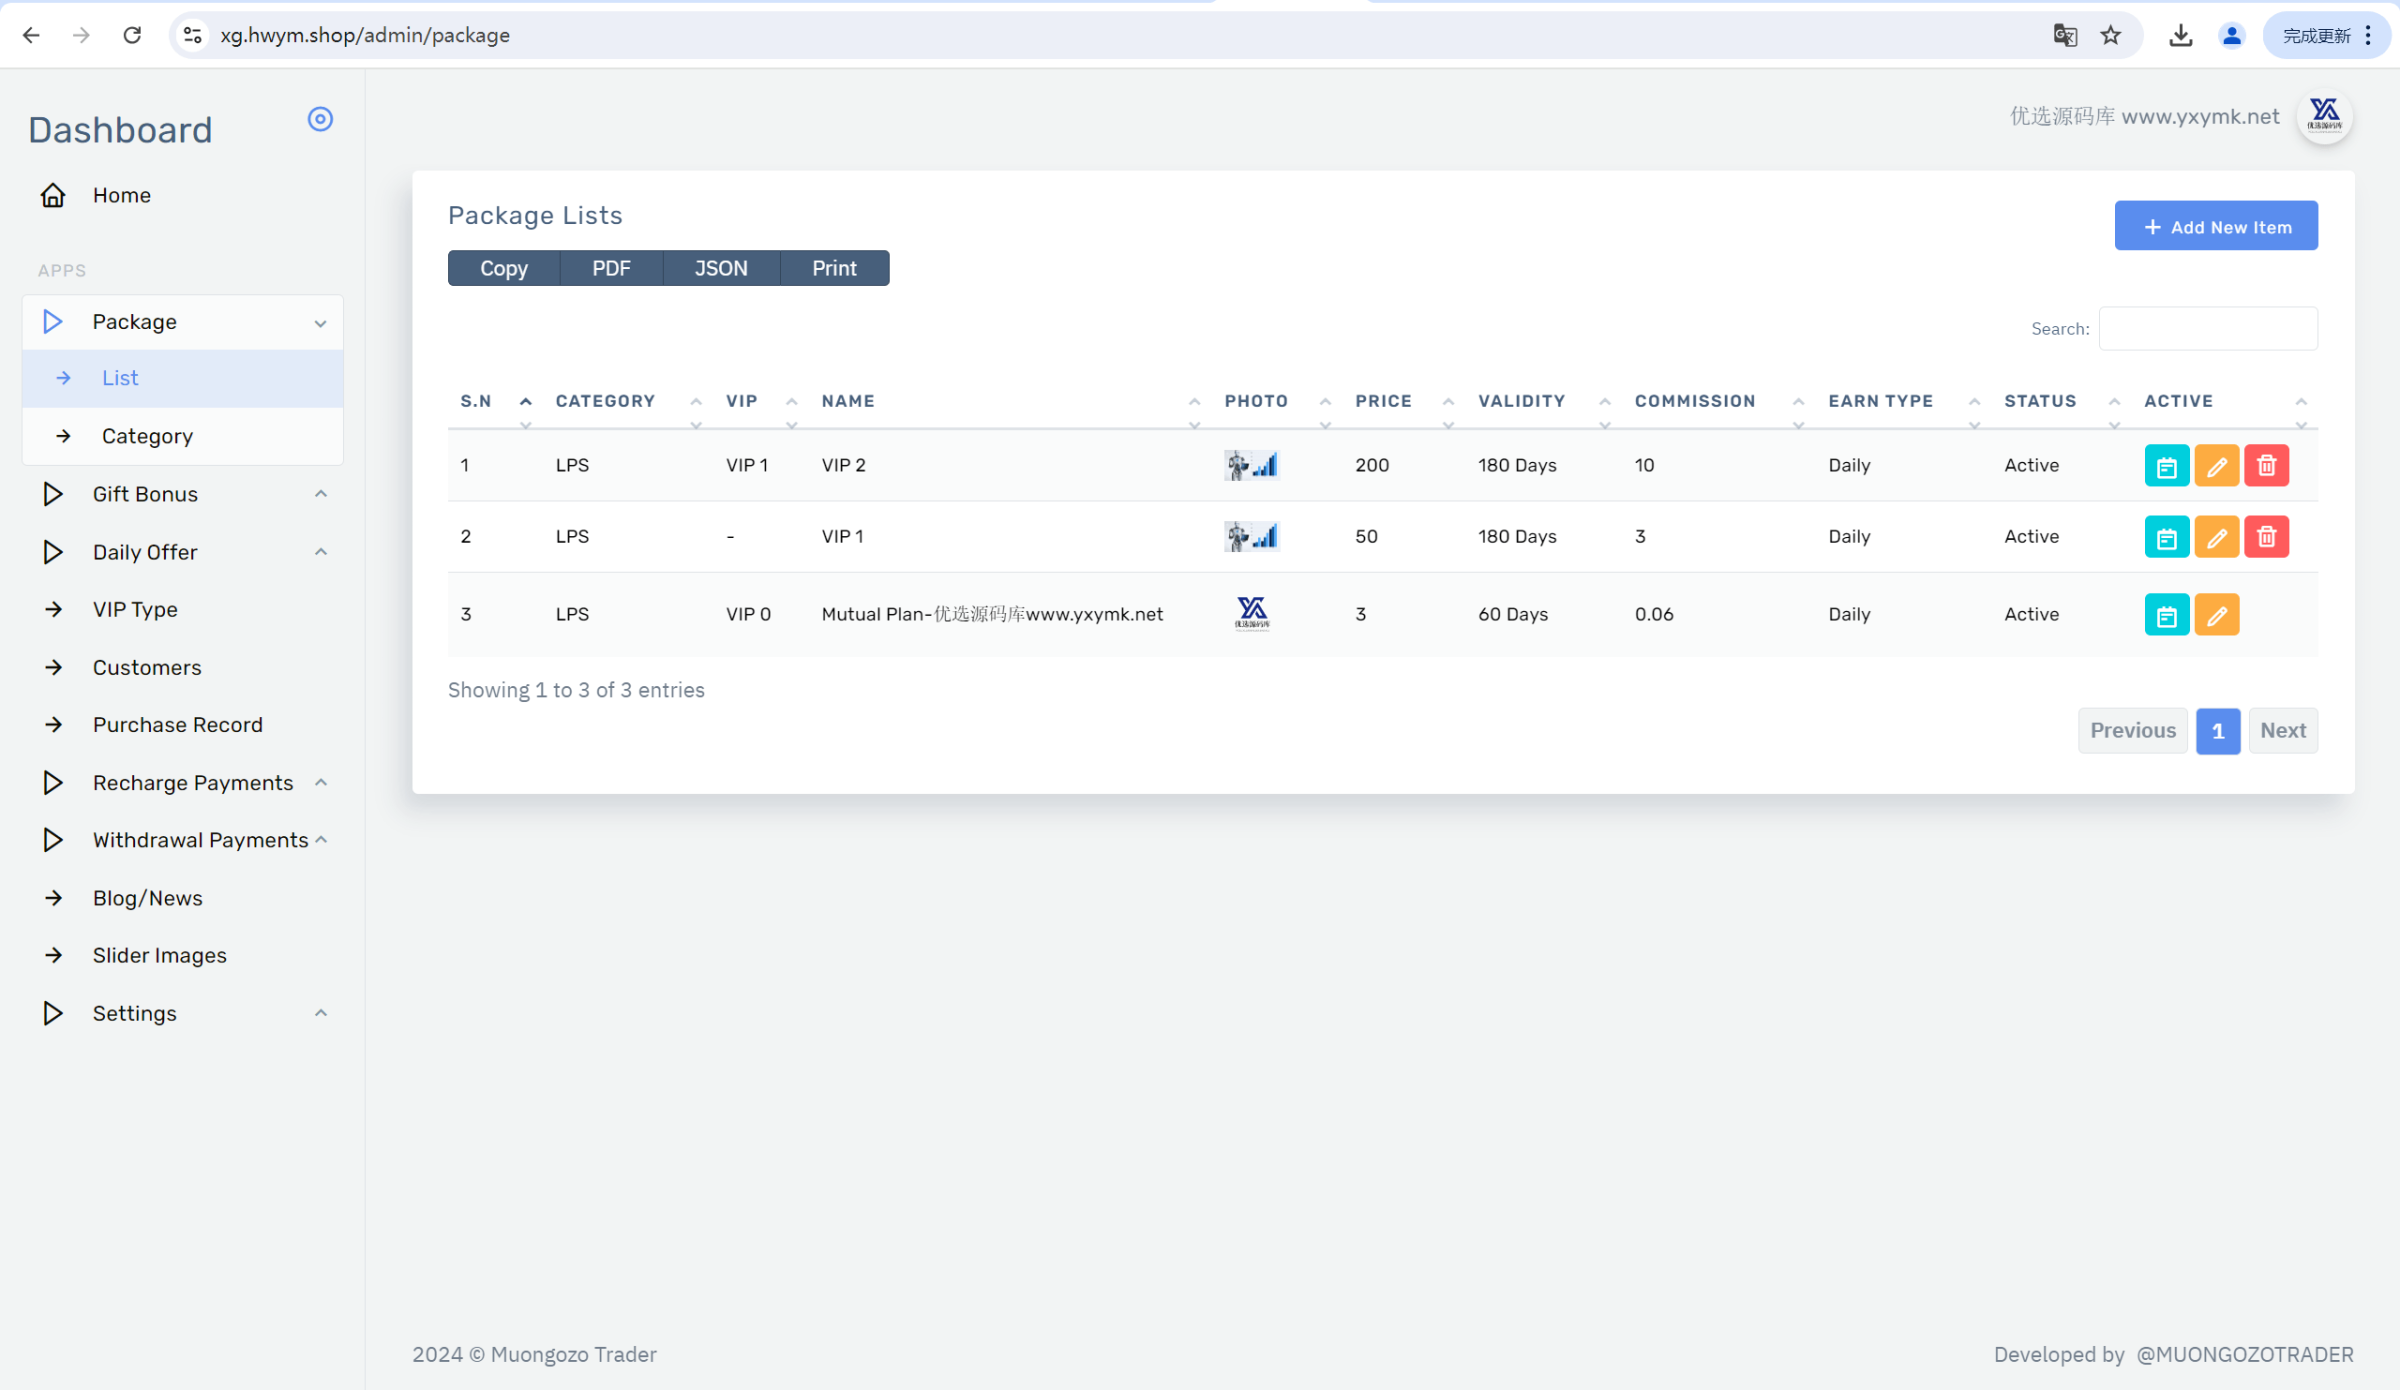Click the Home house icon in sidebar
The height and width of the screenshot is (1390, 2400).
[x=53, y=195]
